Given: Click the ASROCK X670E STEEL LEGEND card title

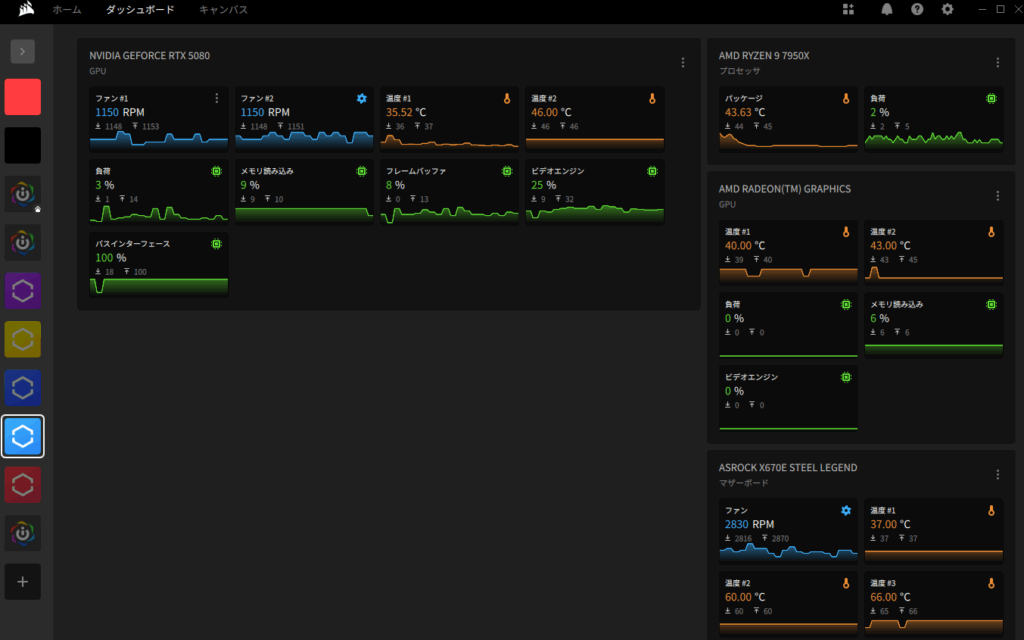Looking at the screenshot, I should click(x=788, y=468).
